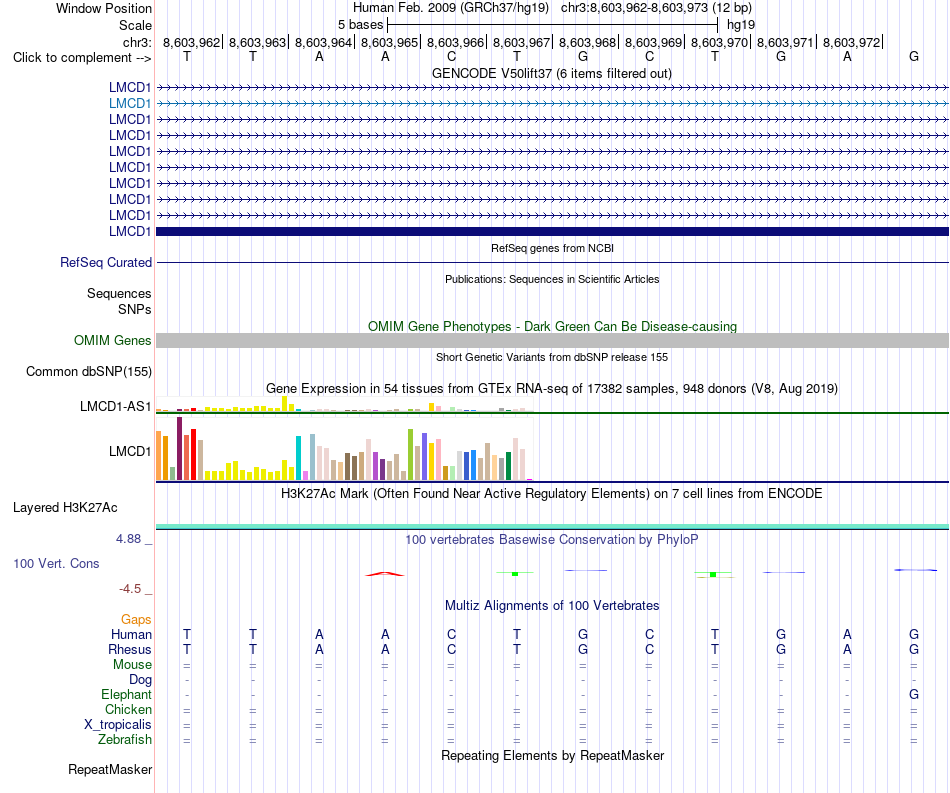The width and height of the screenshot is (950, 793).
Task: Click the Common dbSNP(155) label
Action: 88,371
